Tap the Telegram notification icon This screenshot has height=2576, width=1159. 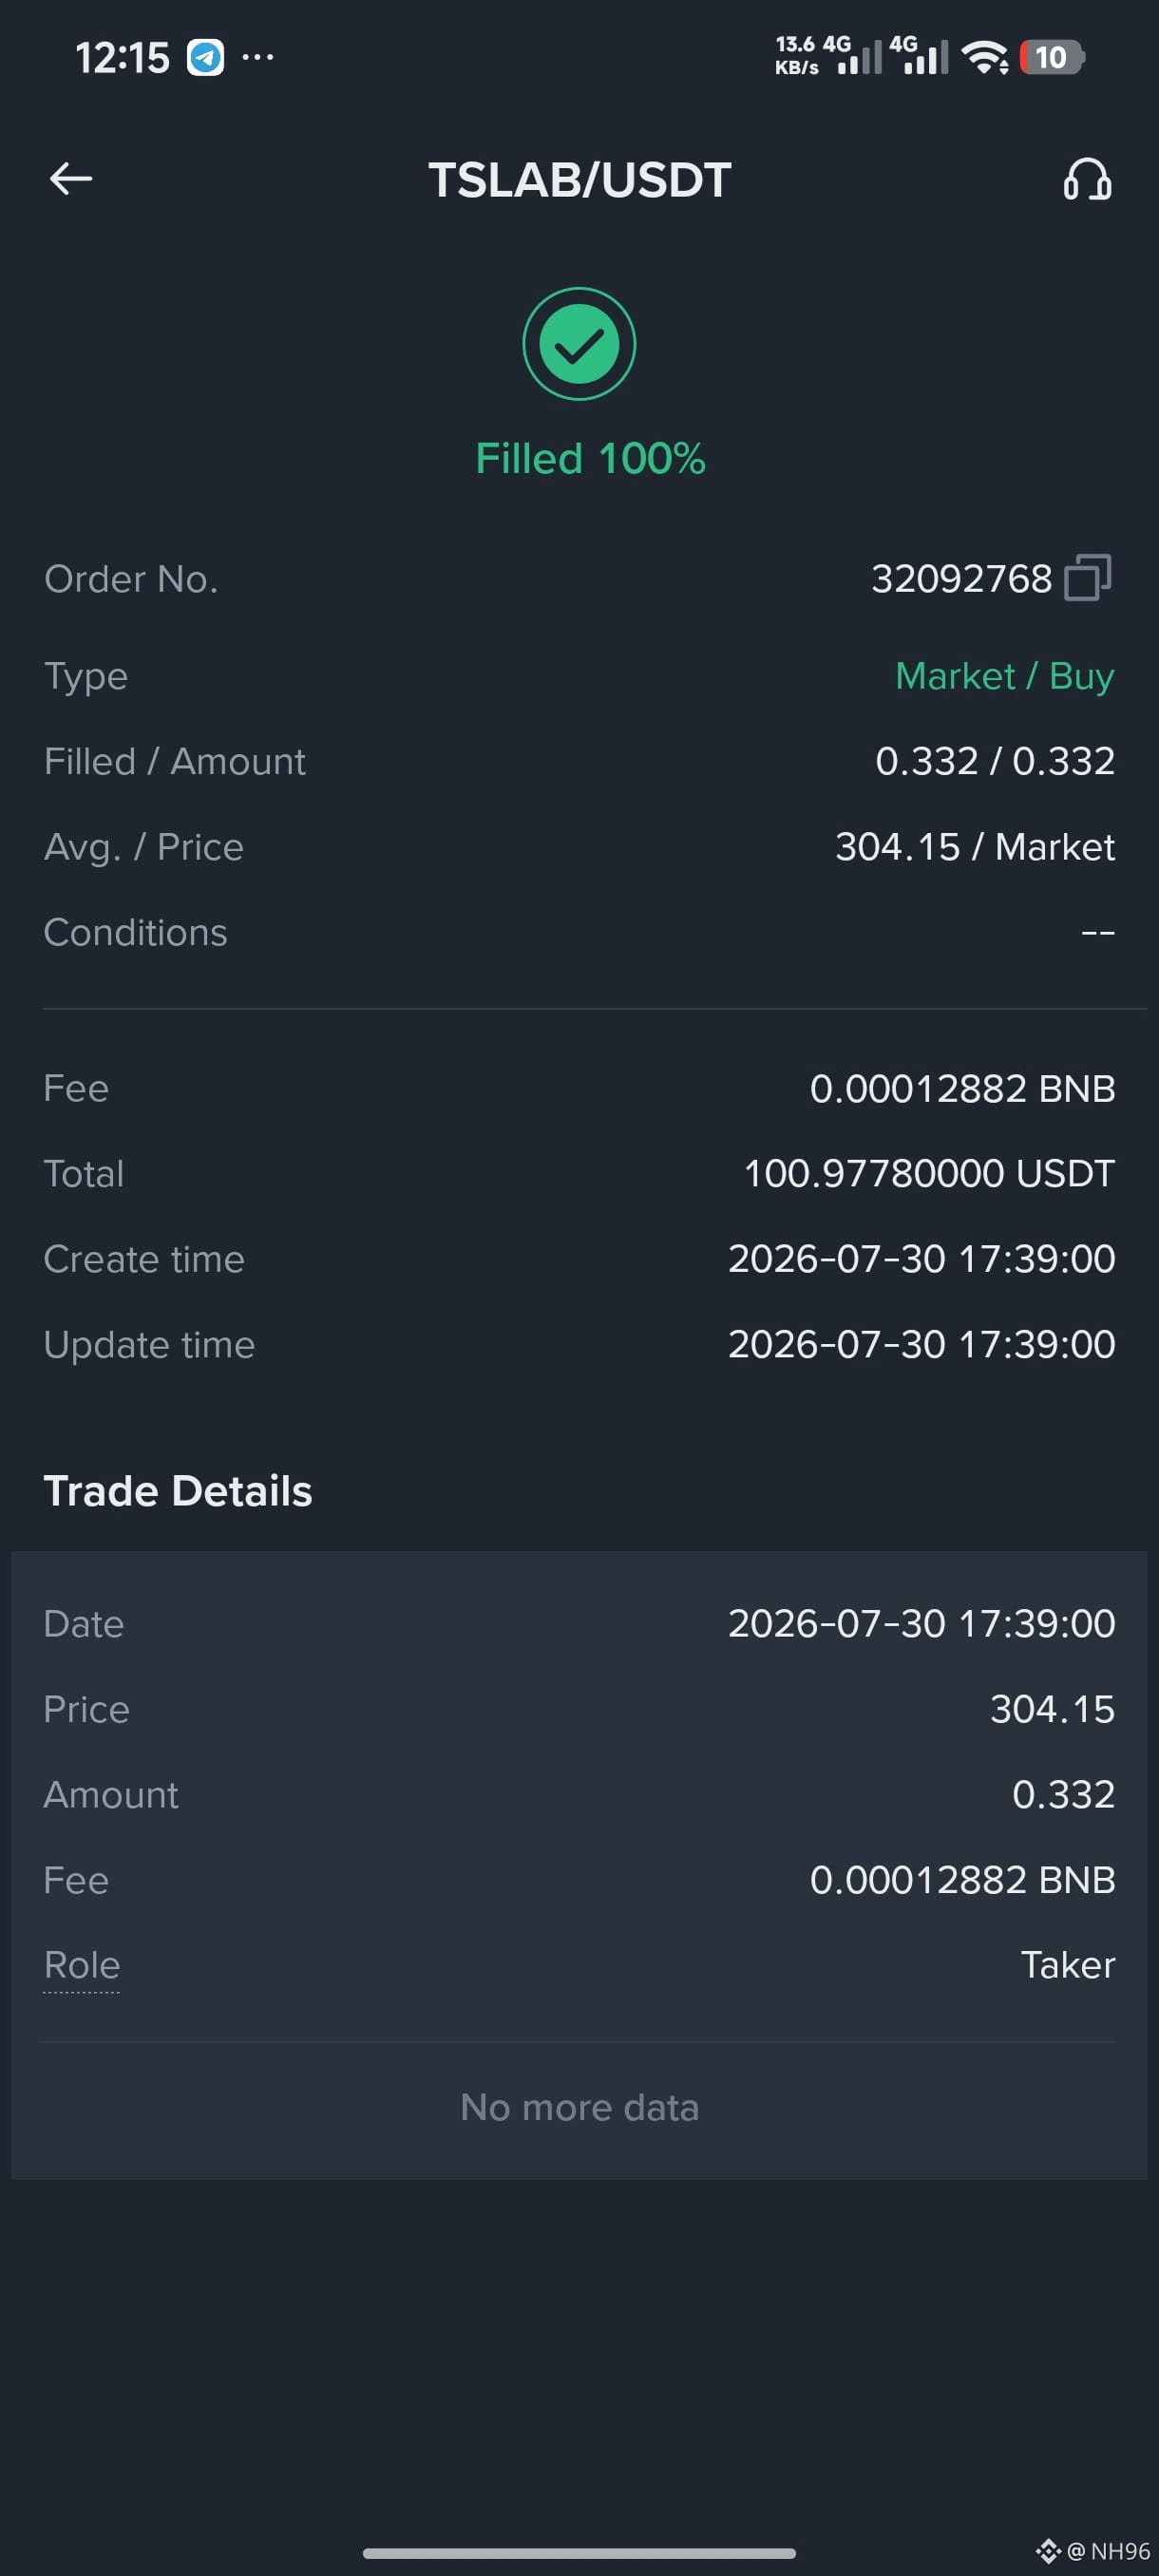pos(206,57)
